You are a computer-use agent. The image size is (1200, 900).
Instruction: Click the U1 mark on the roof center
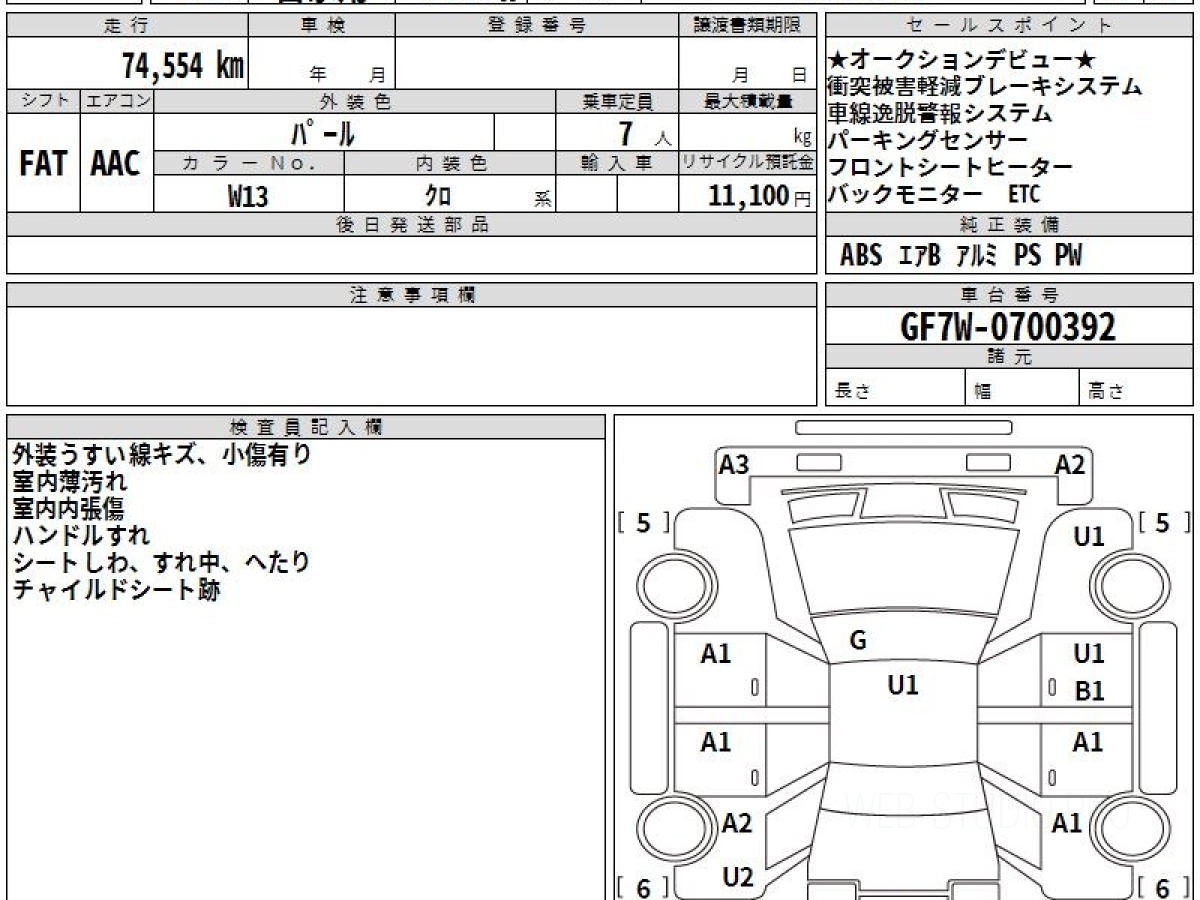[x=902, y=685]
